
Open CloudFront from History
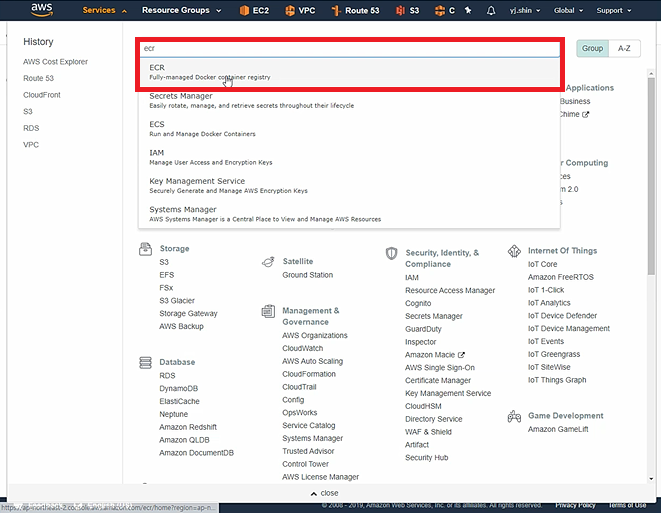coord(42,95)
